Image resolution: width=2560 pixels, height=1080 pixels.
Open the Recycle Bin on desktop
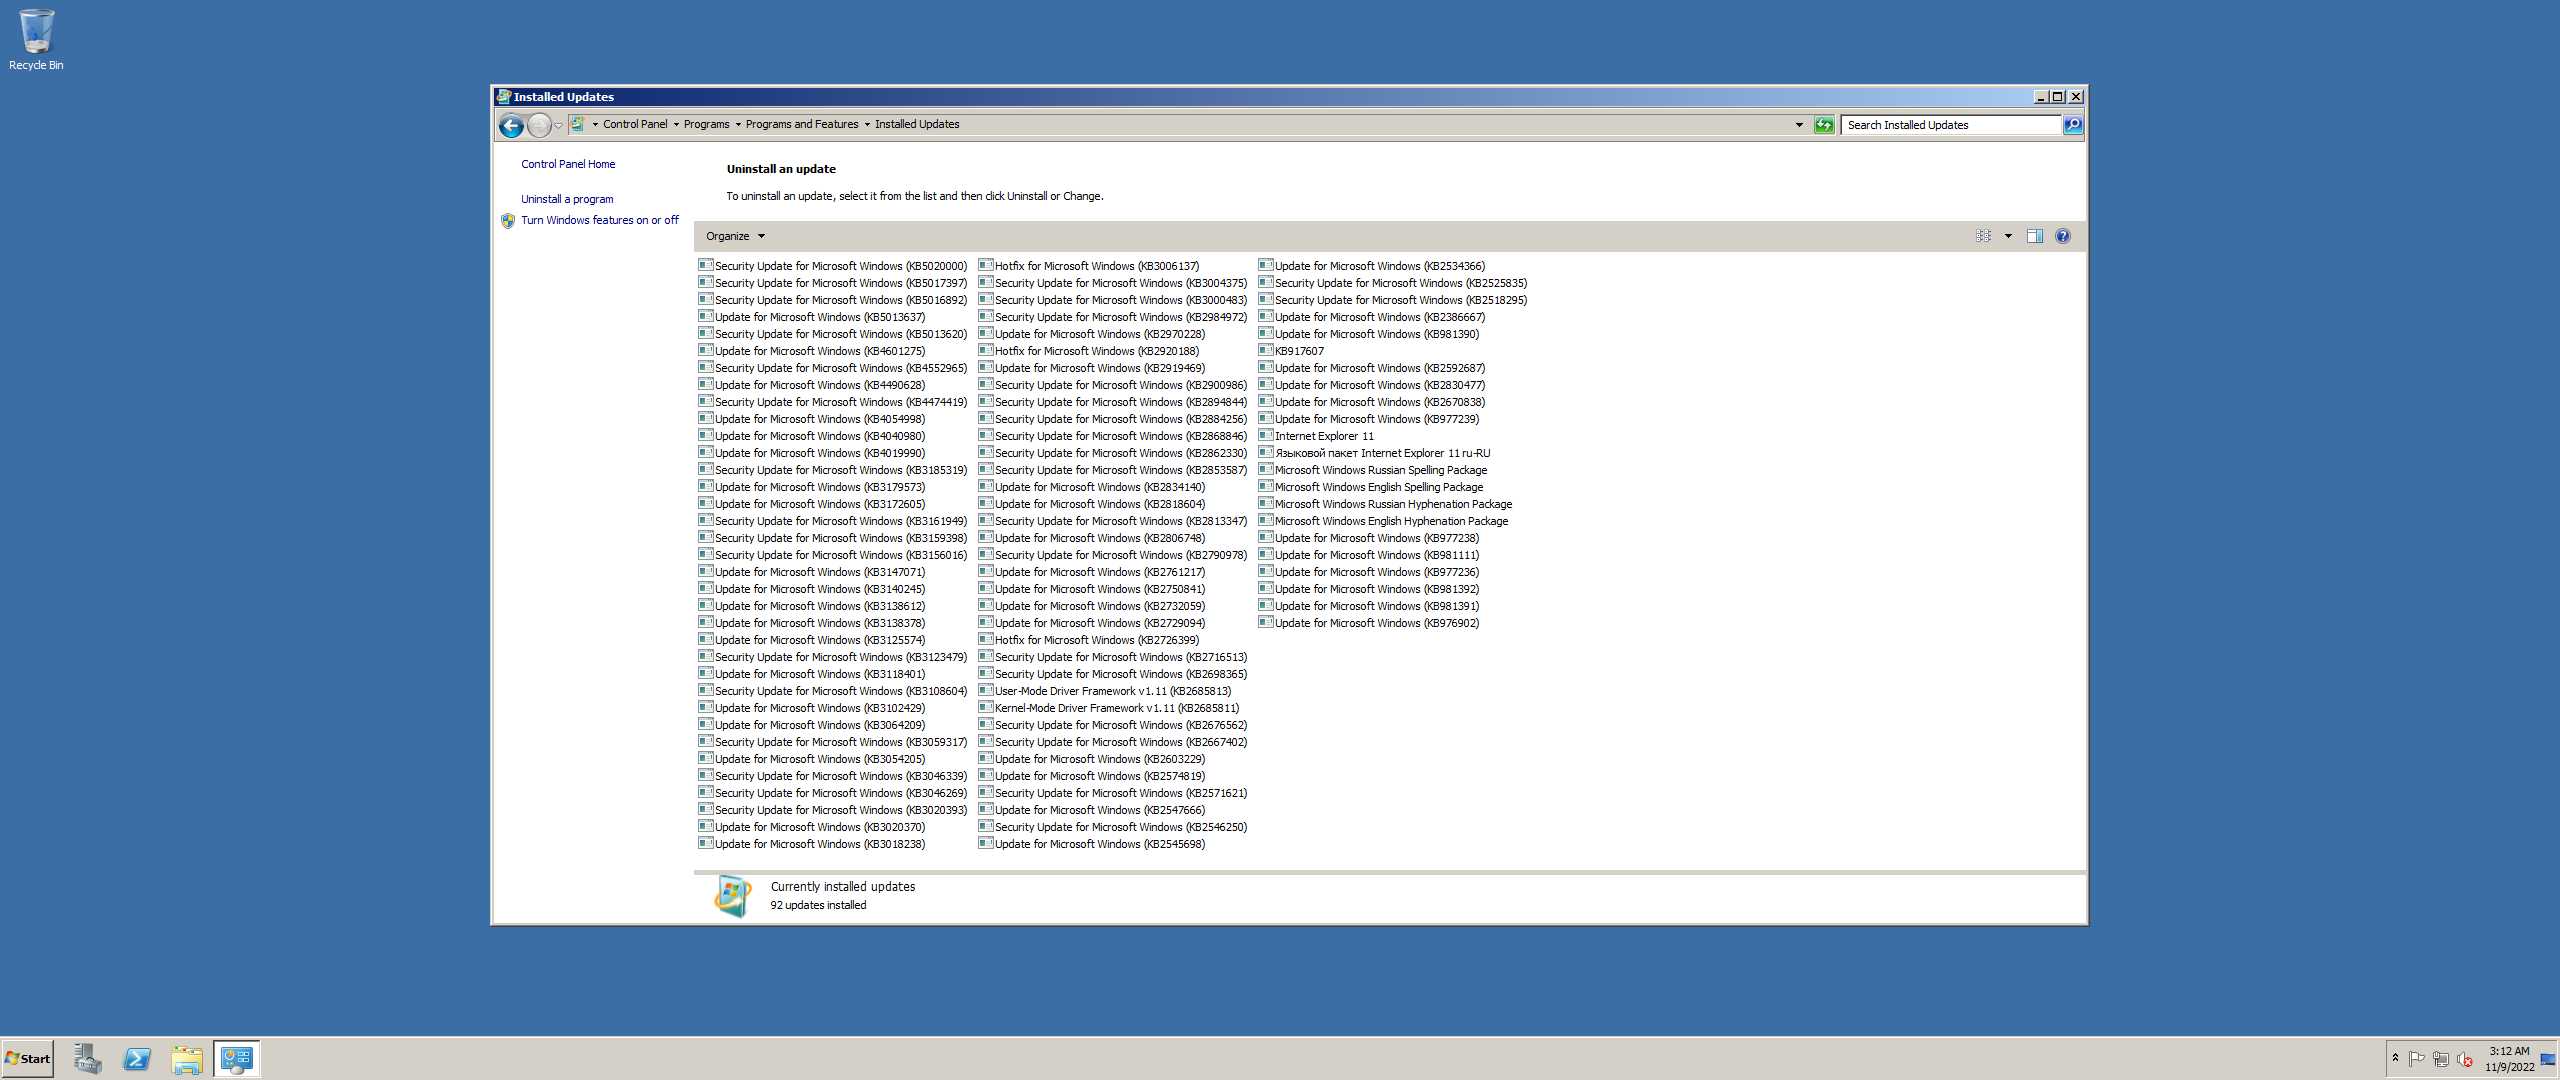[36, 40]
